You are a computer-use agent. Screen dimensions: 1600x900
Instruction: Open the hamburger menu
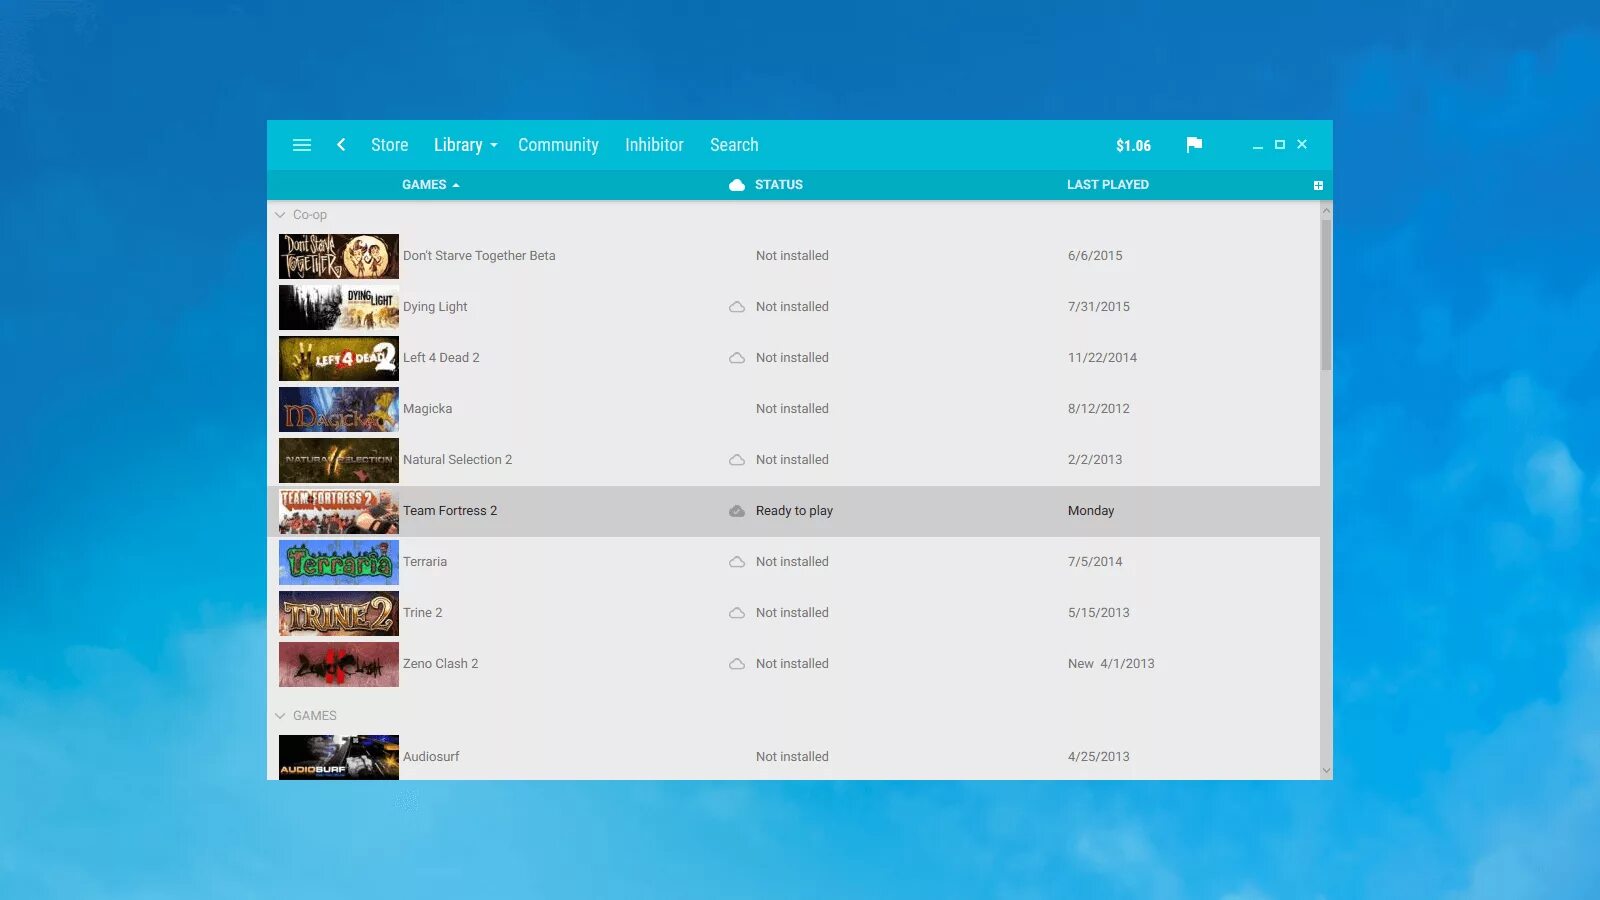[x=302, y=145]
